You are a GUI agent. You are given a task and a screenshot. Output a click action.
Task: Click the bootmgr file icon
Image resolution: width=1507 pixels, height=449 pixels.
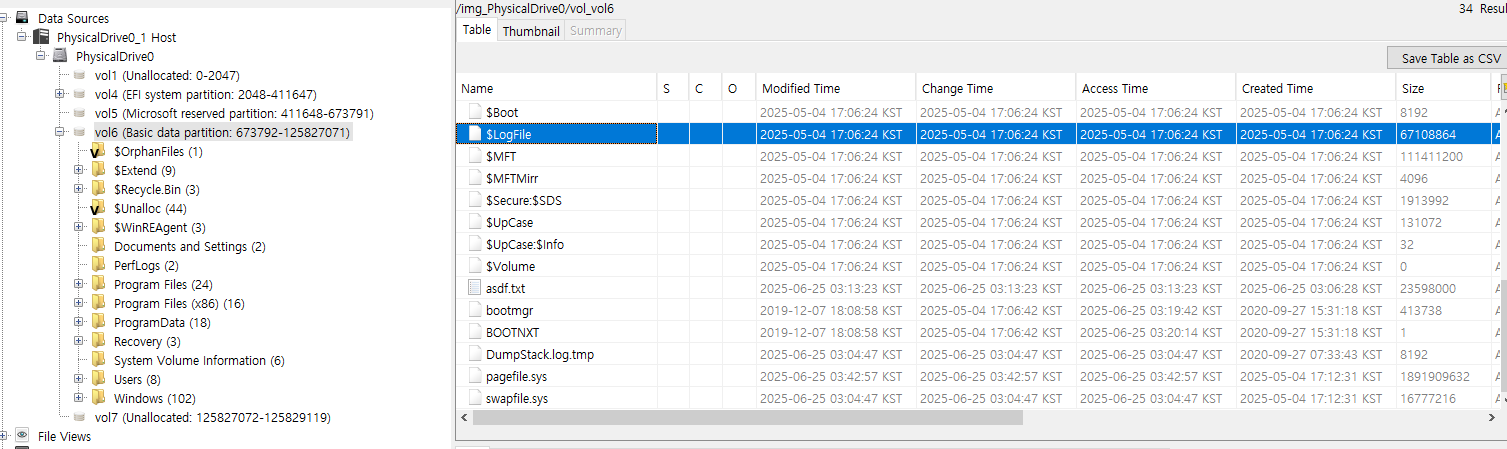pyautogui.click(x=475, y=310)
